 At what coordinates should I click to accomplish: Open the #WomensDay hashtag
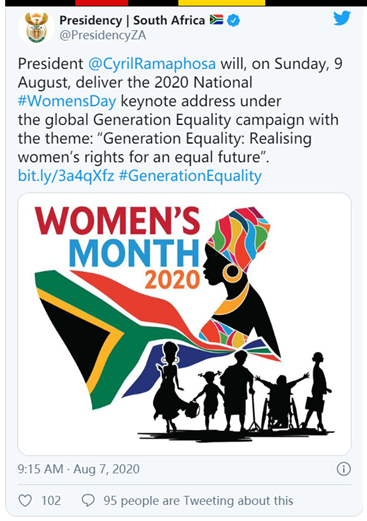point(67,101)
